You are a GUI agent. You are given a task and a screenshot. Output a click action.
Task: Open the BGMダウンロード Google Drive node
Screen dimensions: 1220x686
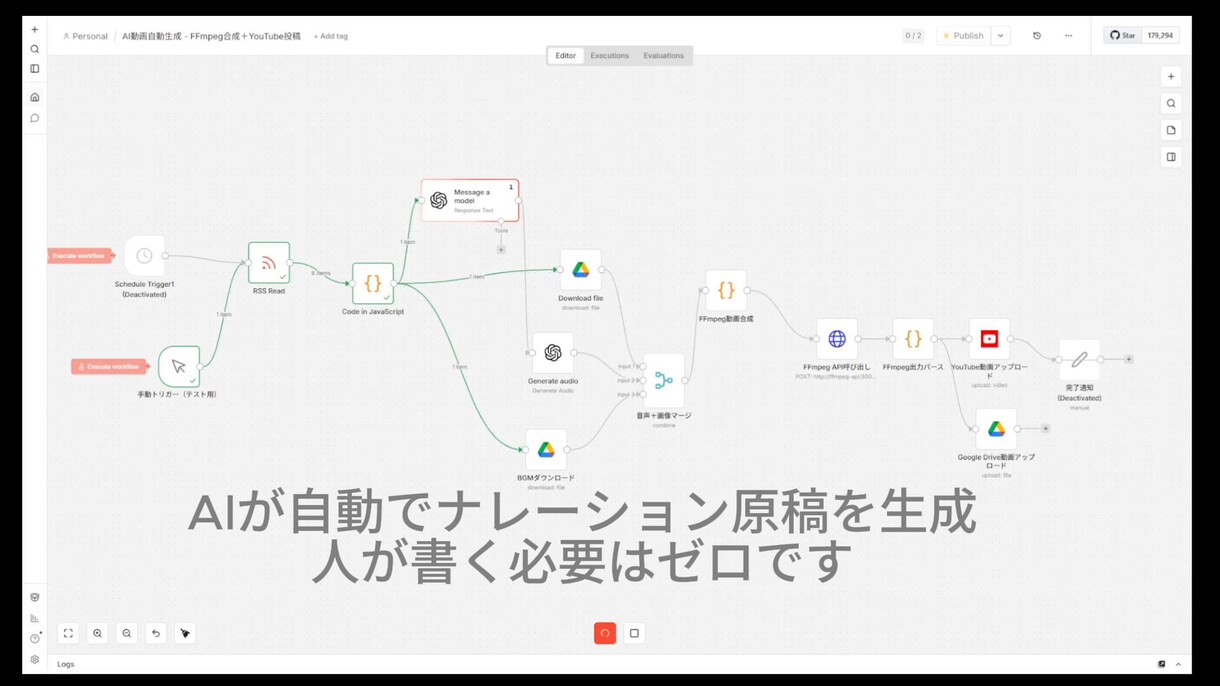click(x=546, y=450)
